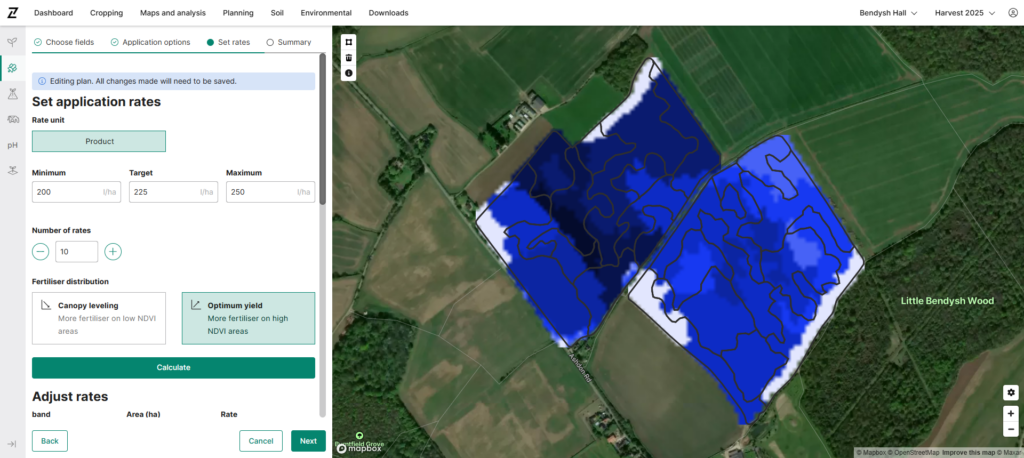The image size is (1024, 458).
Task: Click the Calculate button
Action: [173, 367]
